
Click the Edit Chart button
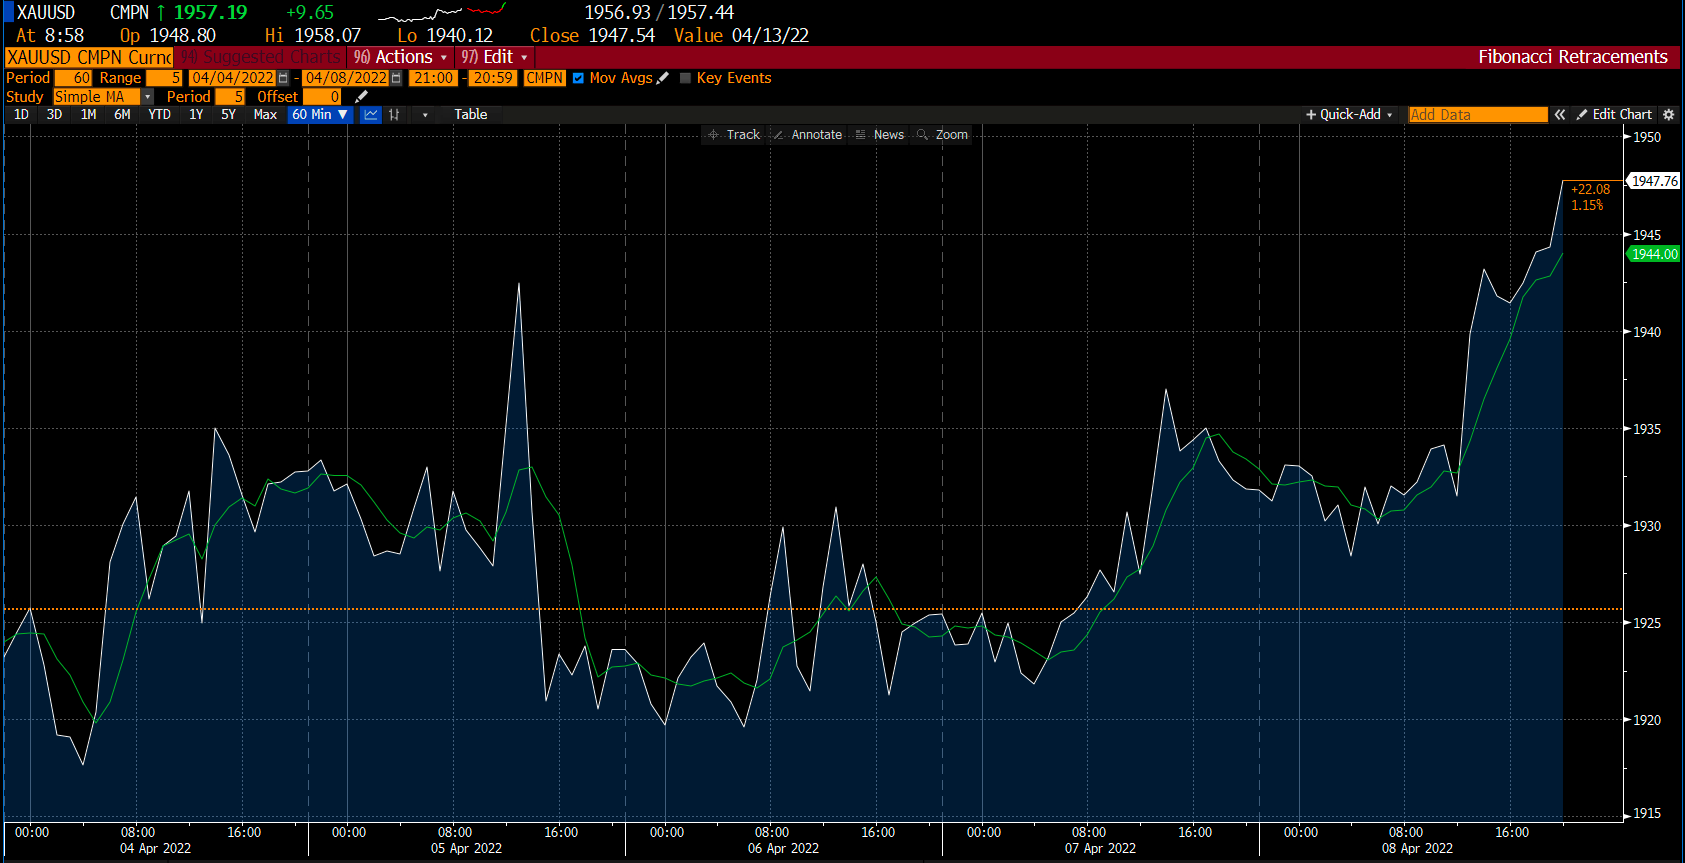coord(1614,115)
